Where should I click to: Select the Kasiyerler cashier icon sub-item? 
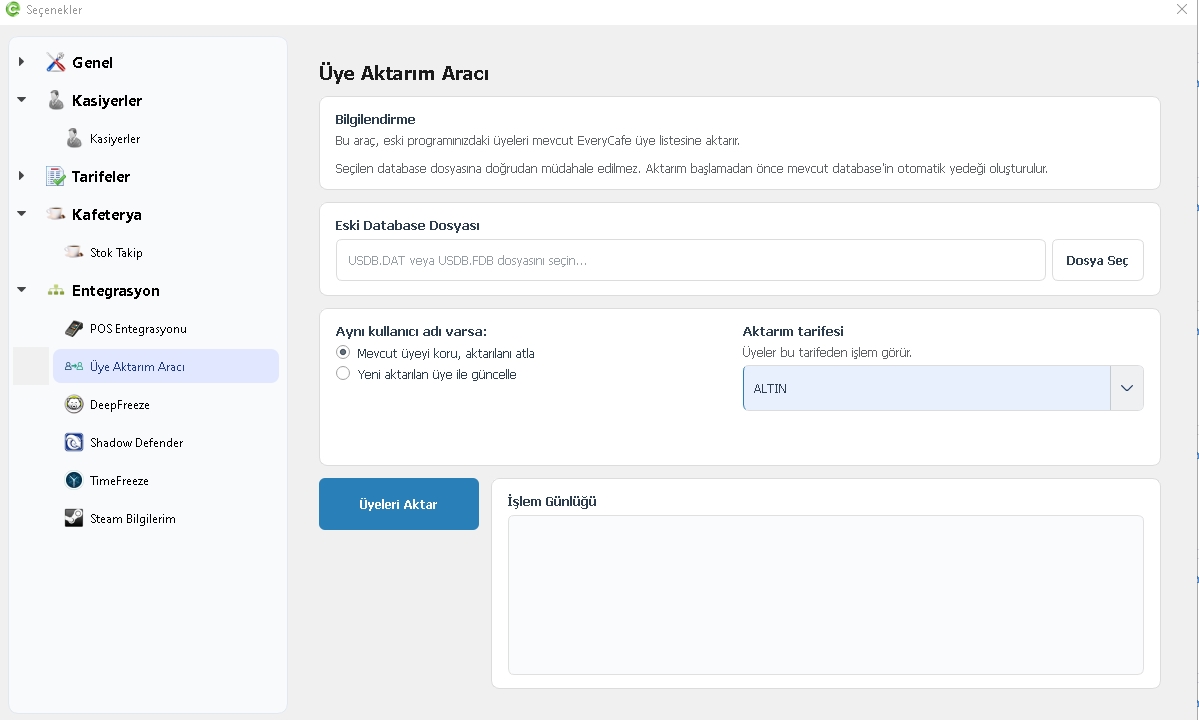[x=74, y=138]
